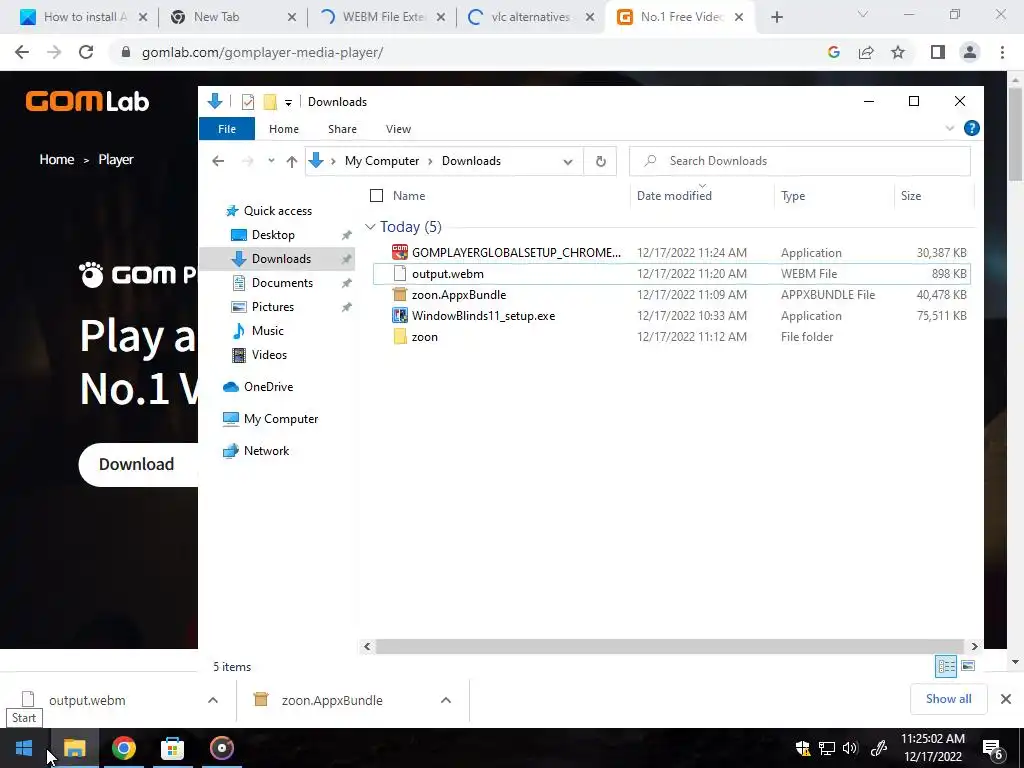
Task: Open the Home ribbon tab
Action: 283,129
